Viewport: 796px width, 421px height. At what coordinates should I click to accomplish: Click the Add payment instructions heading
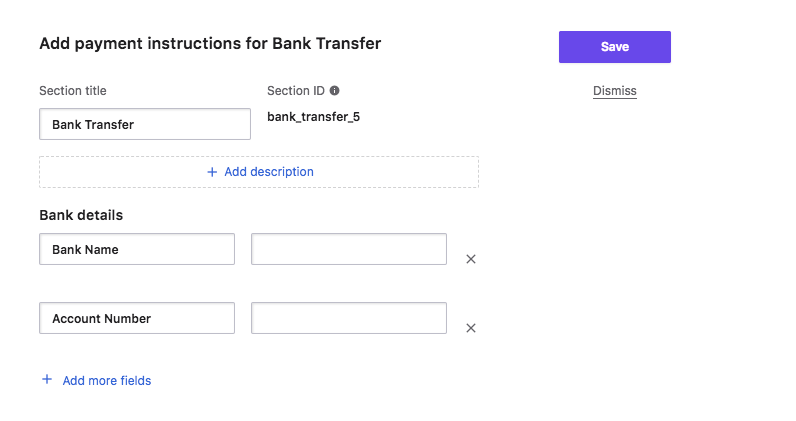tap(210, 44)
